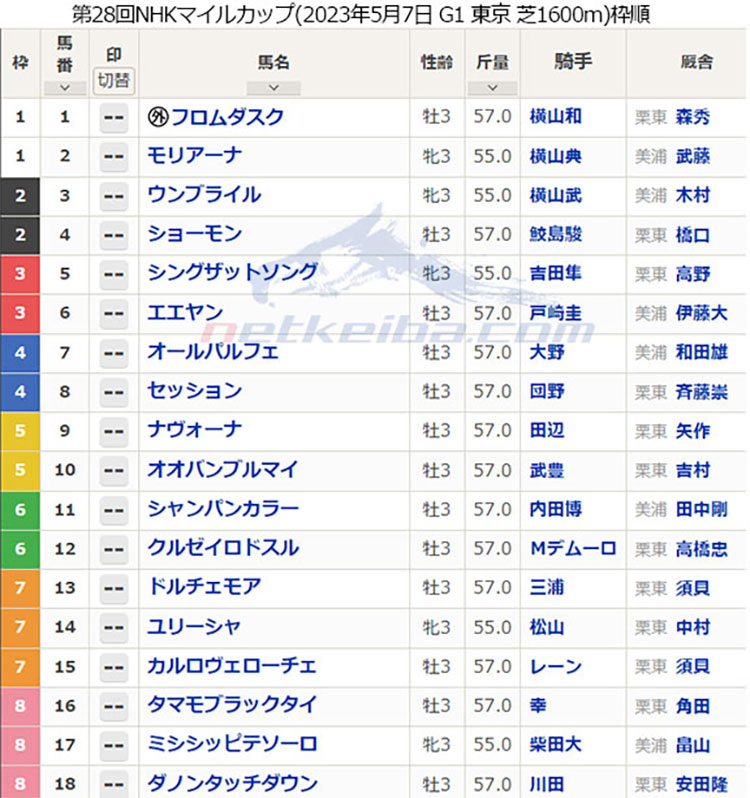Viewport: 750px width, 798px height.
Task: Open jockey 横山武 profile
Action: (x=556, y=195)
